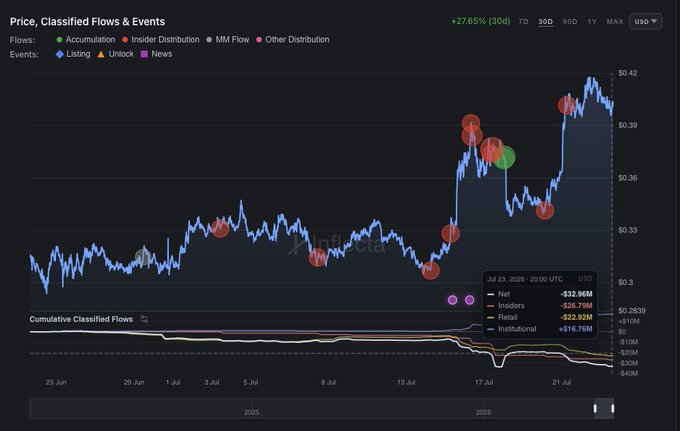Click the Price, Classified Flows & Events title

click(88, 22)
